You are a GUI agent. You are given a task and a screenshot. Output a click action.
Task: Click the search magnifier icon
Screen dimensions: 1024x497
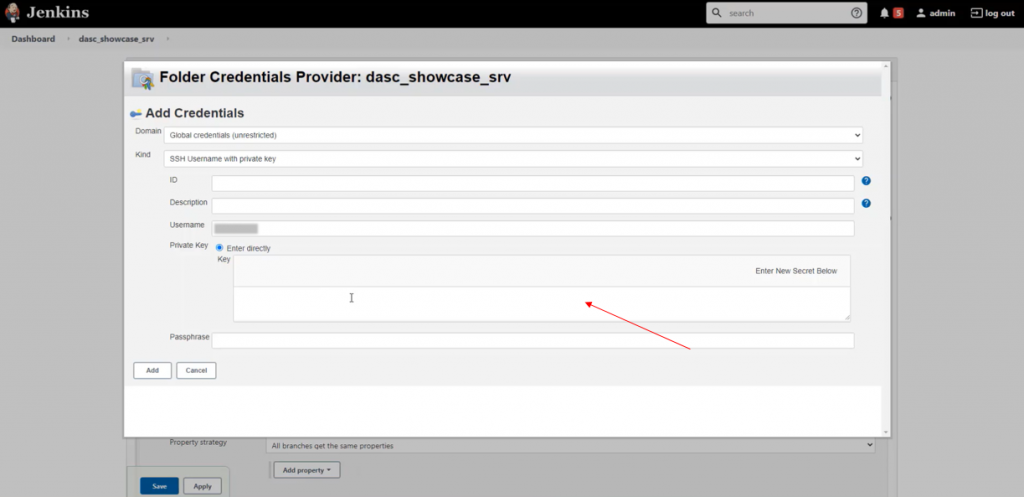[x=716, y=13]
